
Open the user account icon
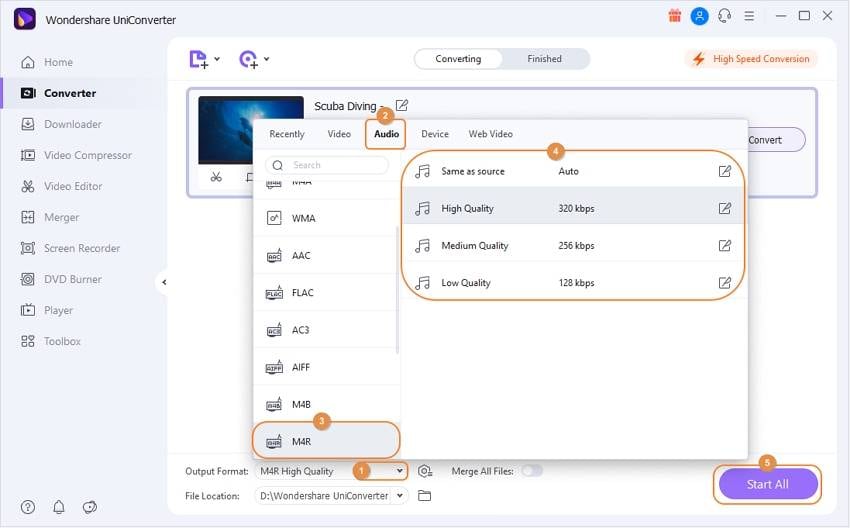tap(699, 16)
